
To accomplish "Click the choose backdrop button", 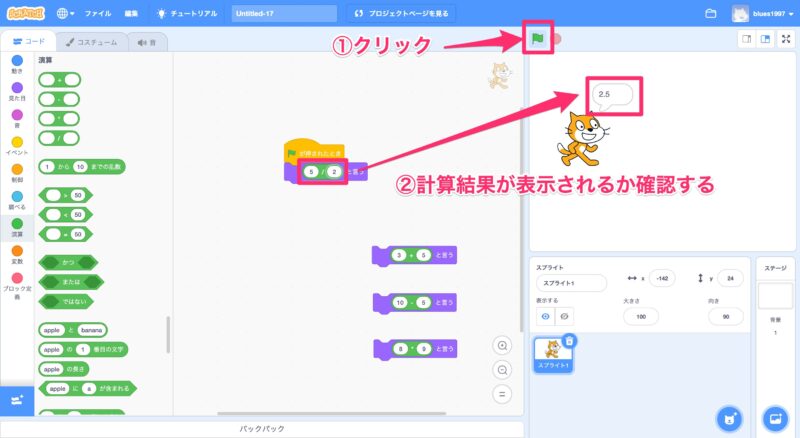I will tap(774, 417).
